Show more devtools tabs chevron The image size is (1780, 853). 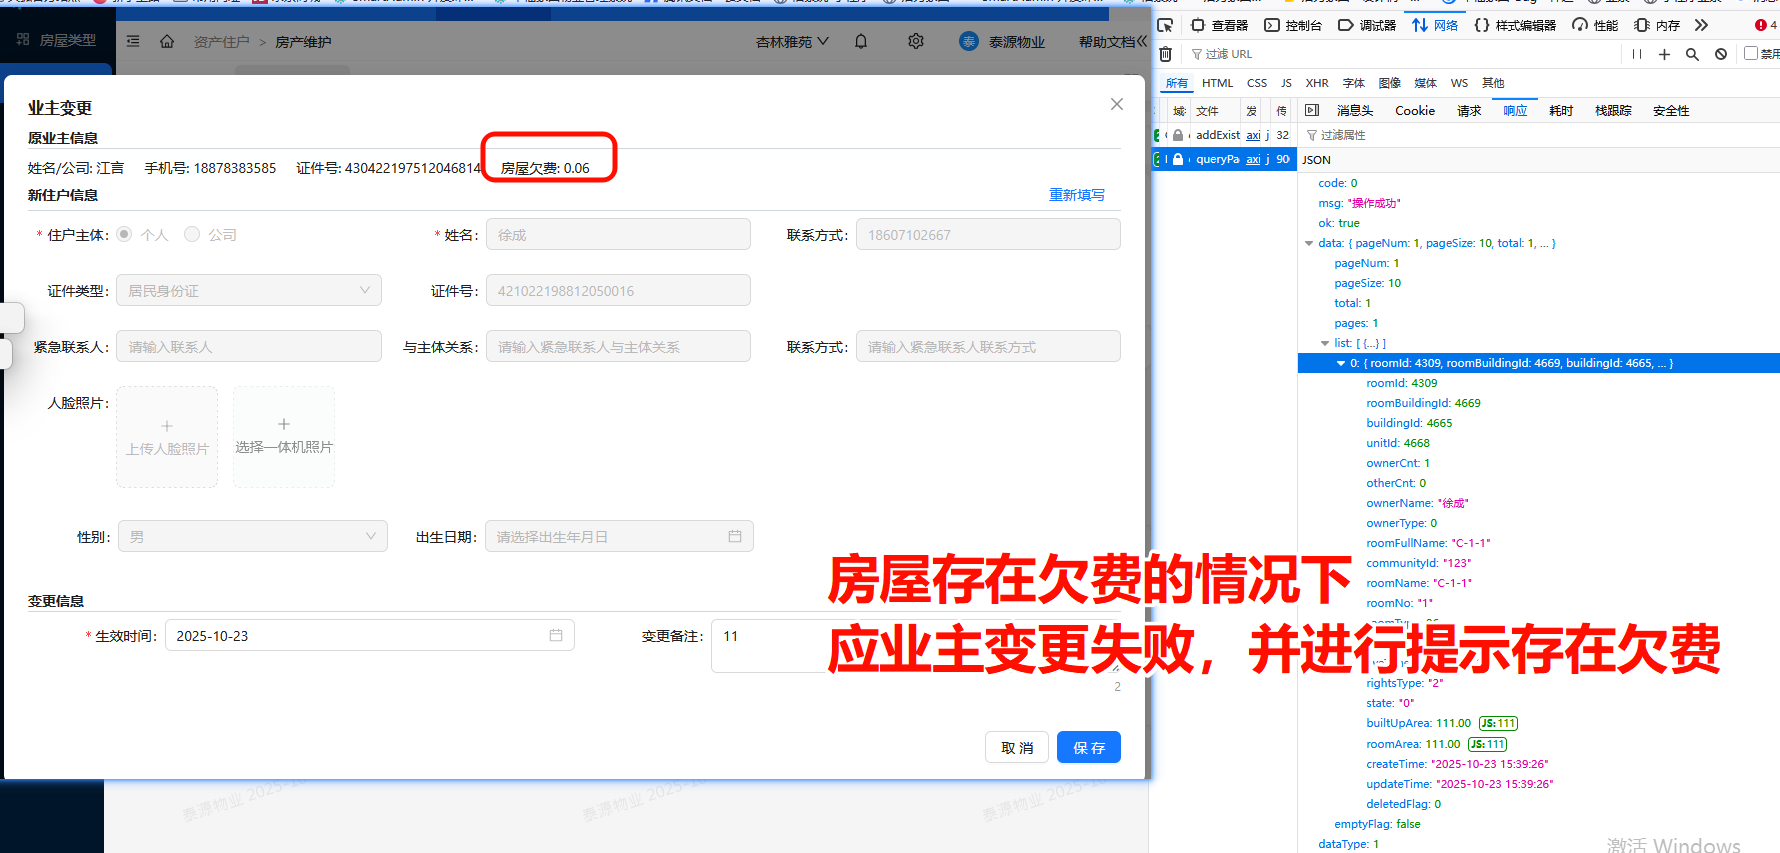(x=1701, y=25)
